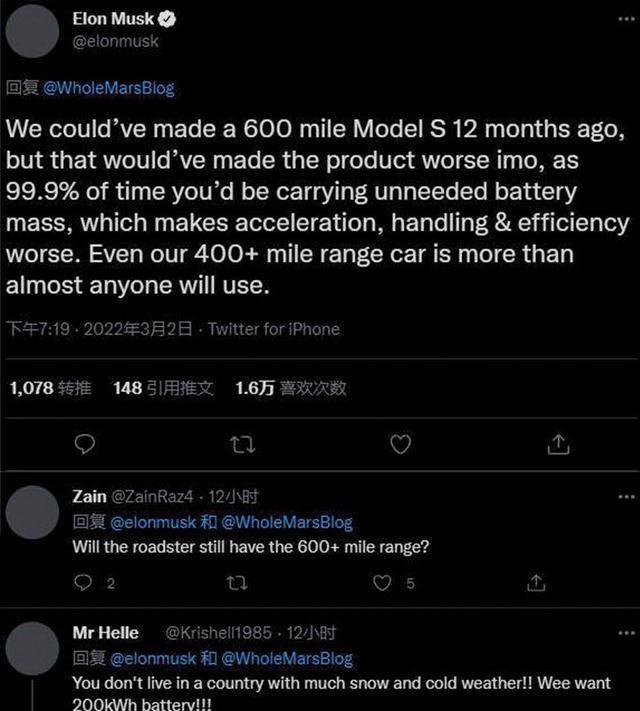Click the reply icon under Elon's tweet
Viewport: 640px width, 711px height.
86,443
